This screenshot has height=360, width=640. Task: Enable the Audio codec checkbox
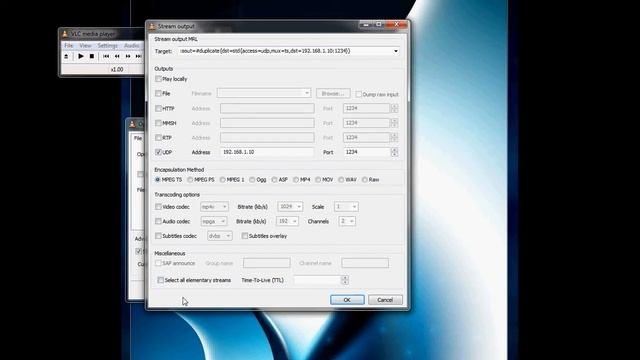158,221
